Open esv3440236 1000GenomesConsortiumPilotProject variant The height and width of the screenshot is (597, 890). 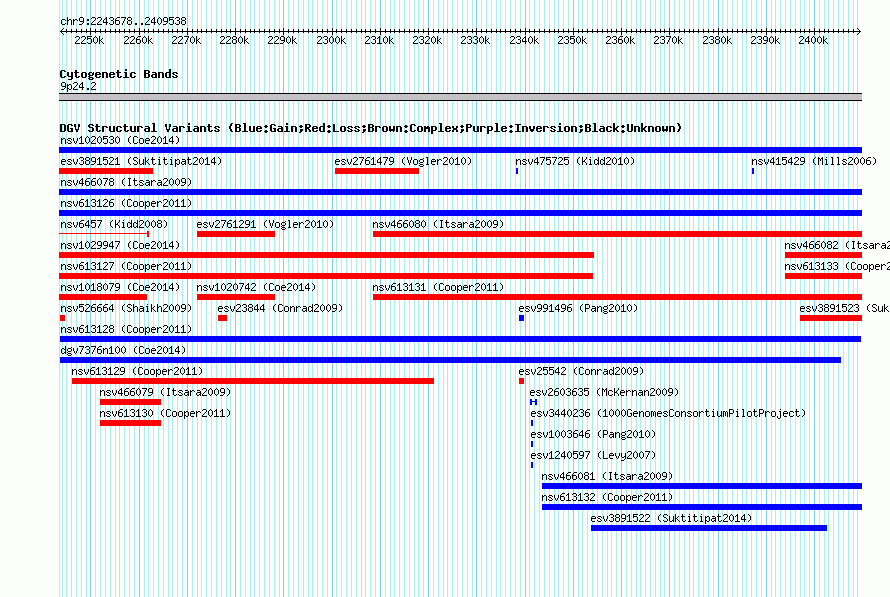click(668, 413)
